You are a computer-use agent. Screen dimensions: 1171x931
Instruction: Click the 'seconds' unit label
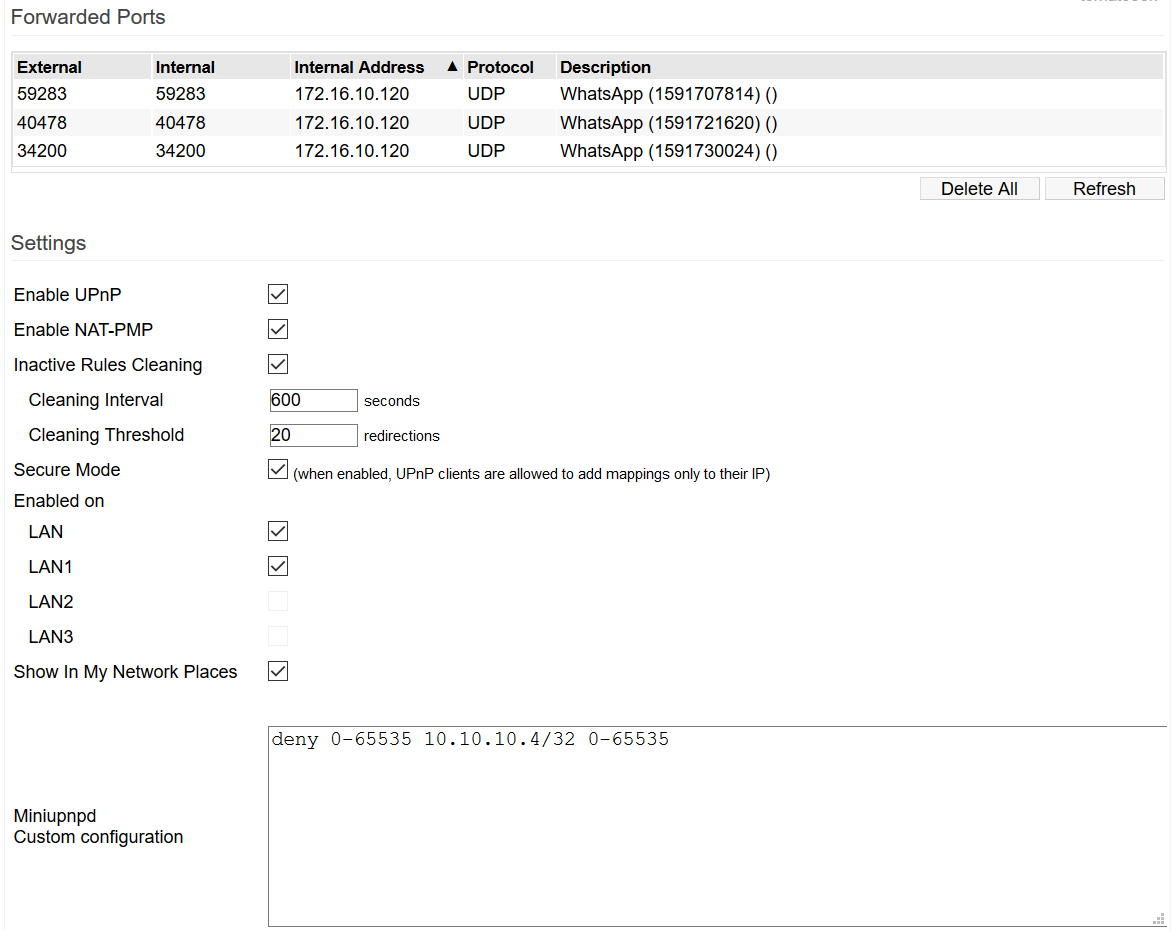tap(392, 401)
